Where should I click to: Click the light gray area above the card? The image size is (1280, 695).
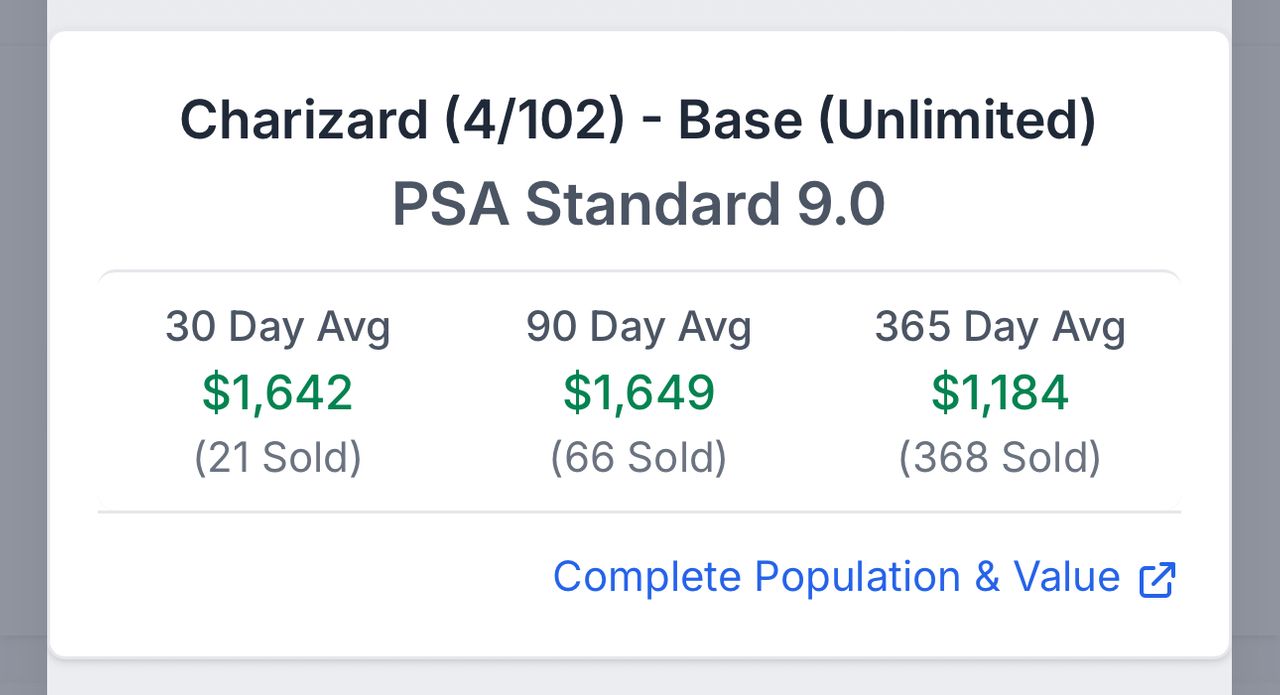point(640,14)
